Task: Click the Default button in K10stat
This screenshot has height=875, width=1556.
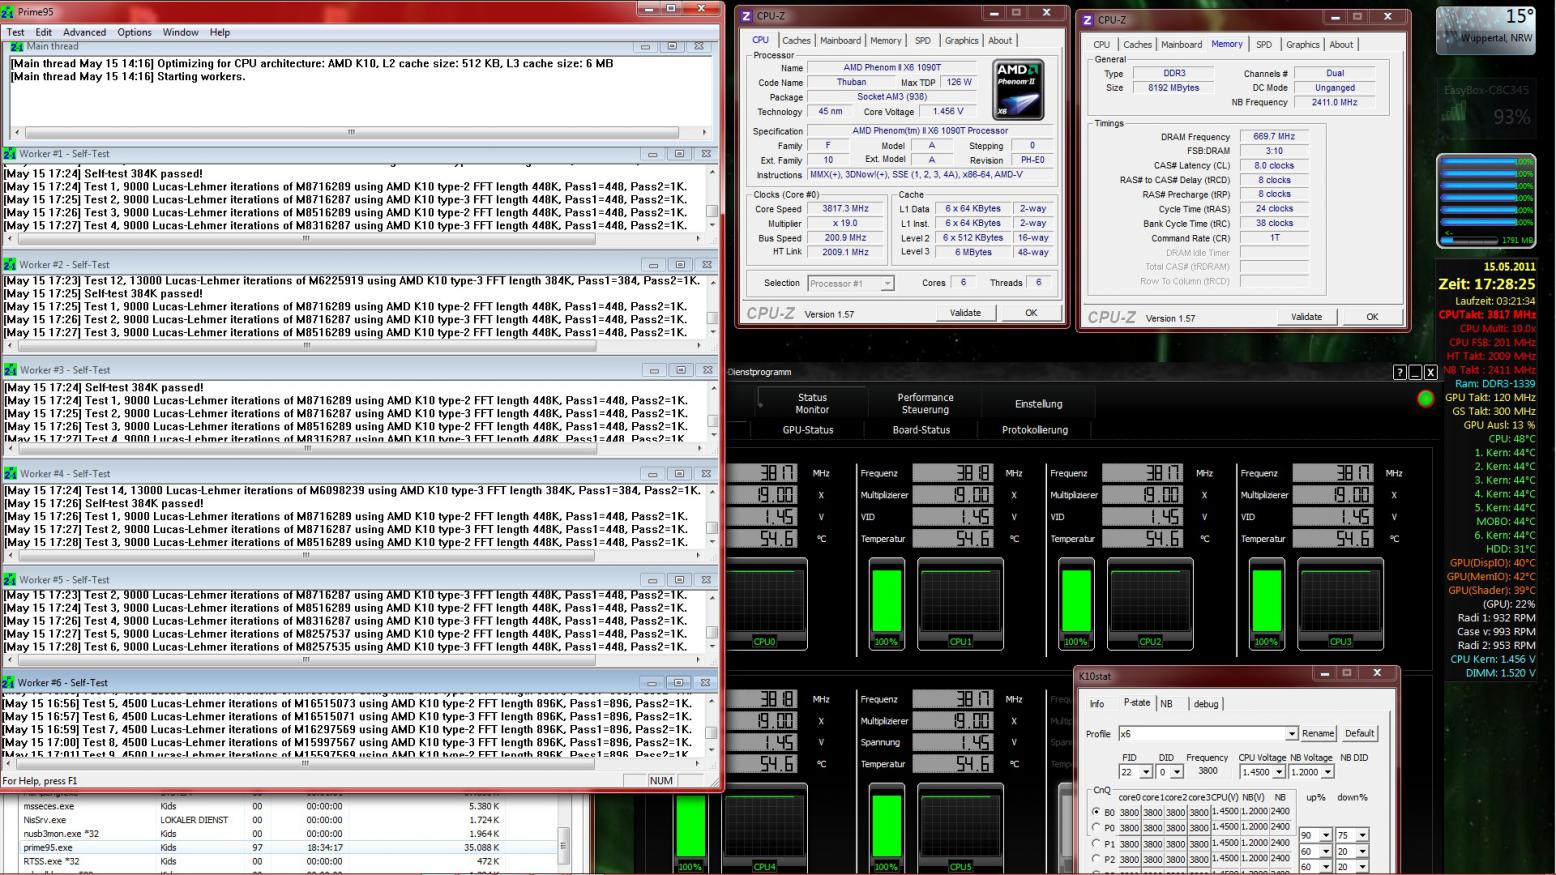Action: pyautogui.click(x=1359, y=734)
